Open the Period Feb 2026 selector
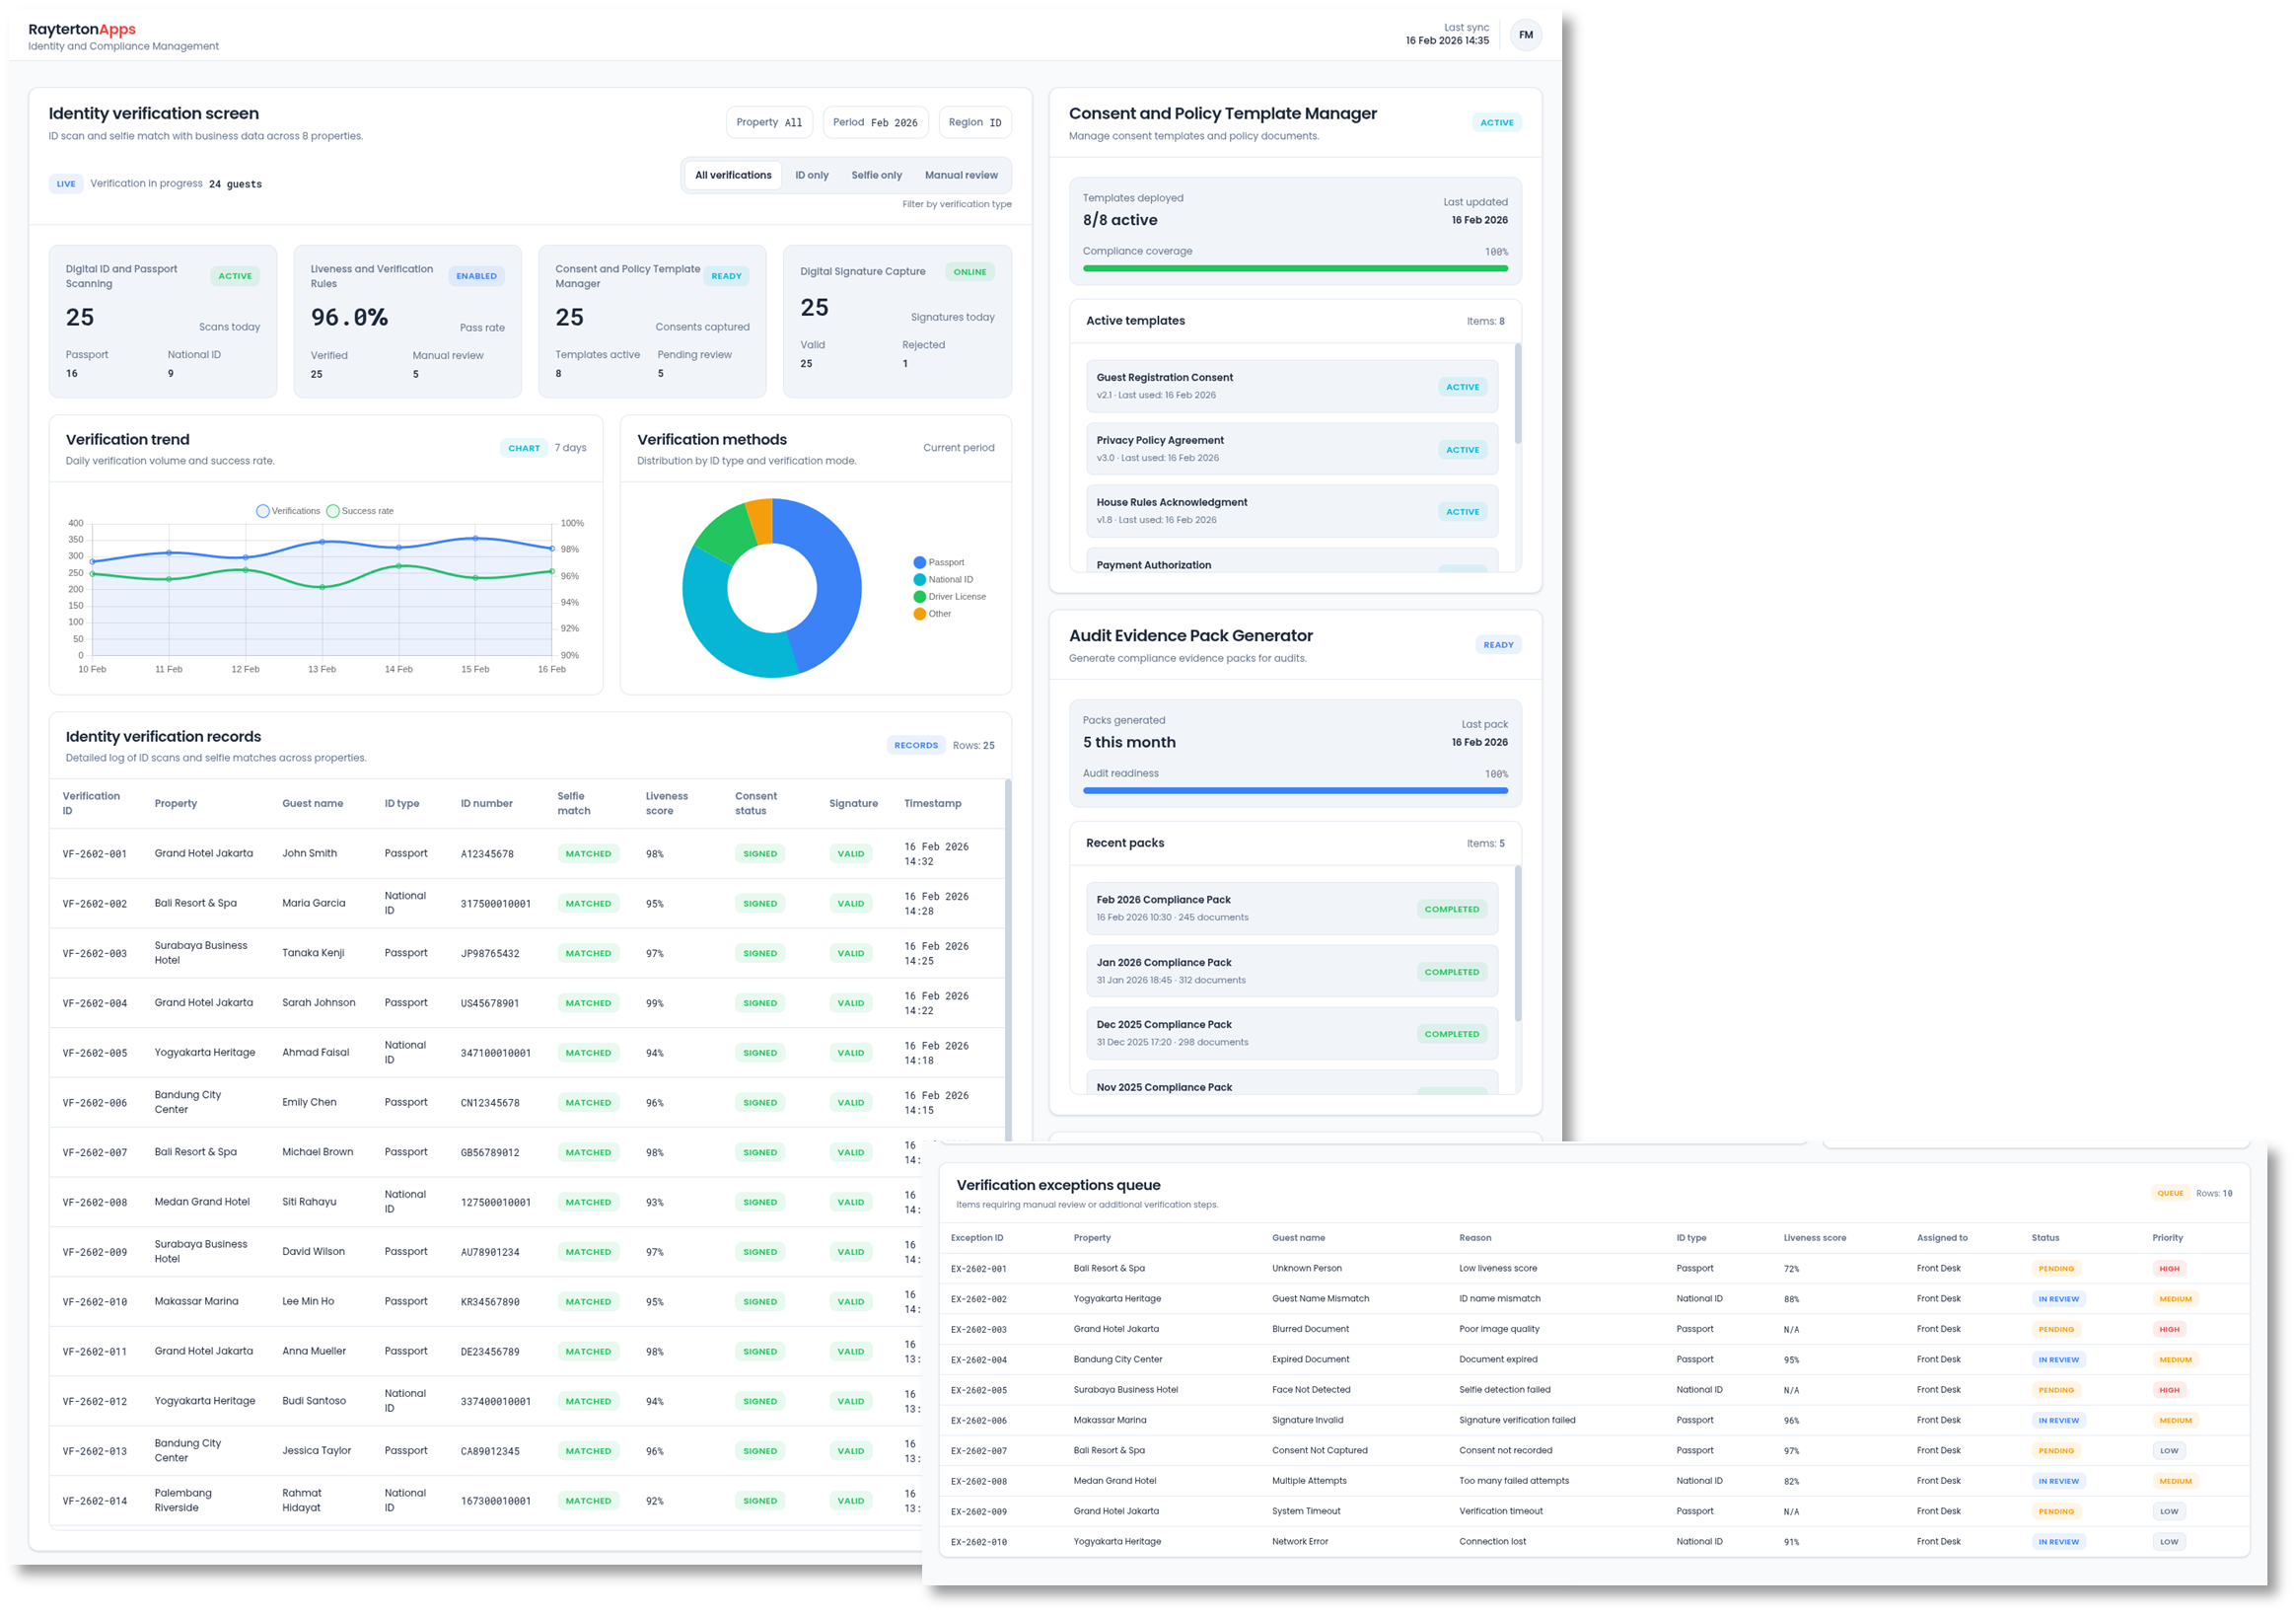This screenshot has height=1614, width=2296. (x=875, y=122)
